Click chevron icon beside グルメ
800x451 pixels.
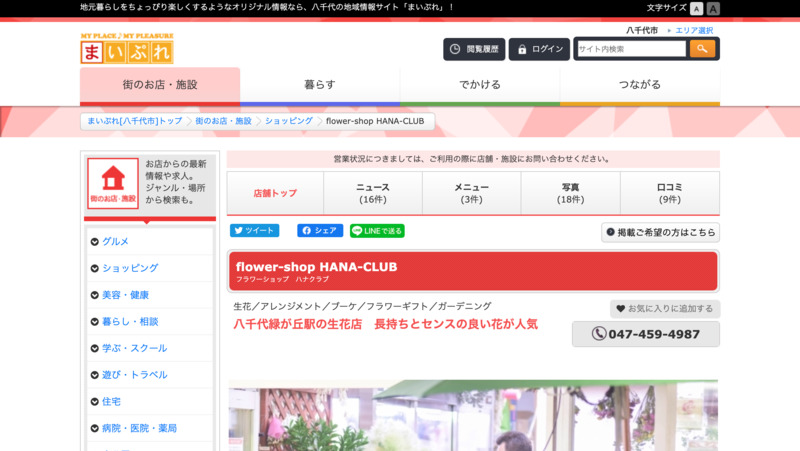[94, 242]
